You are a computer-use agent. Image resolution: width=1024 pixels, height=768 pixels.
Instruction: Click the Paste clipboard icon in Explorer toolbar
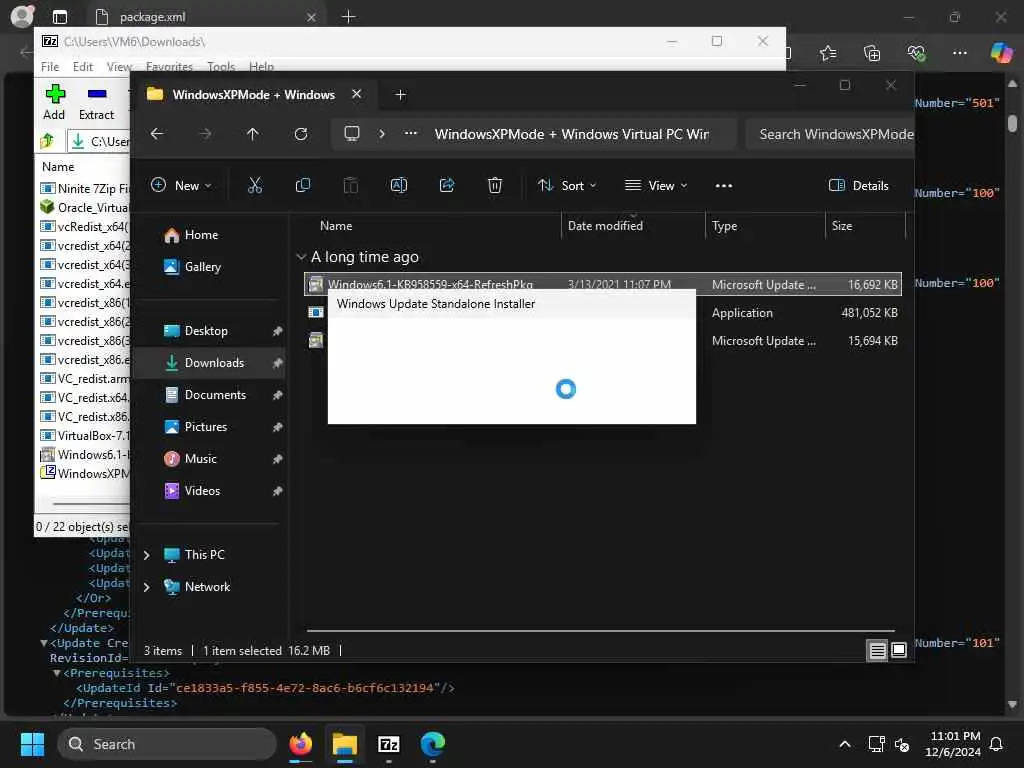[351, 185]
